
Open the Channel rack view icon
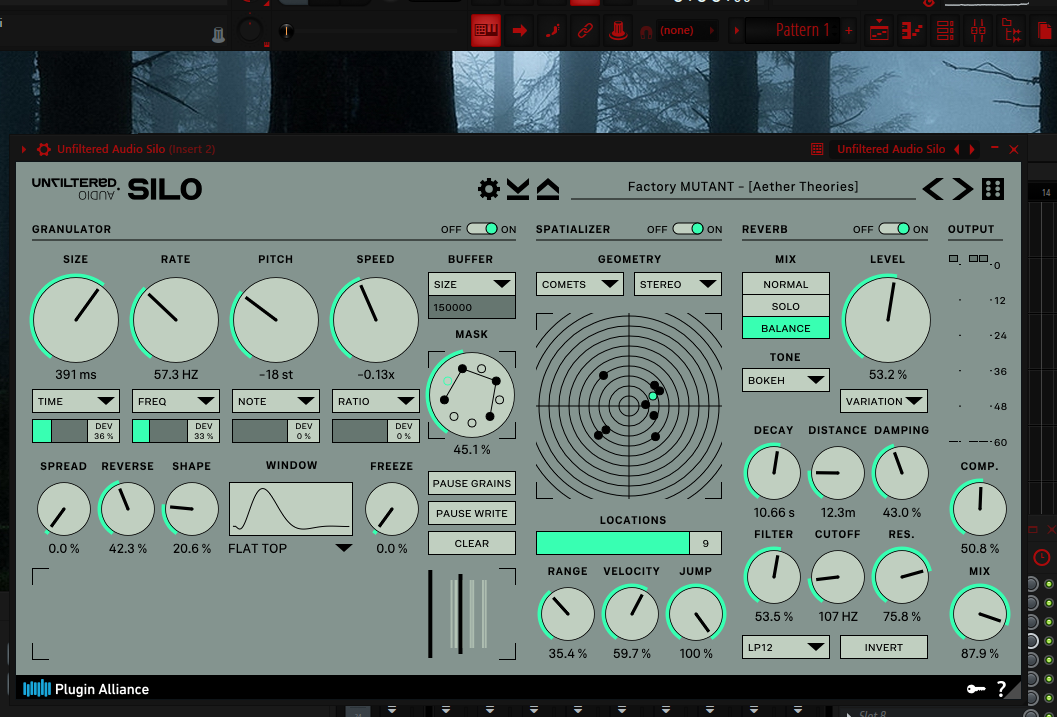pyautogui.click(x=945, y=30)
